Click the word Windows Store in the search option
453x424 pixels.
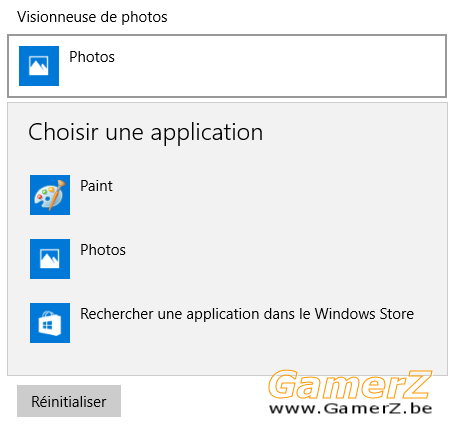[x=364, y=314]
